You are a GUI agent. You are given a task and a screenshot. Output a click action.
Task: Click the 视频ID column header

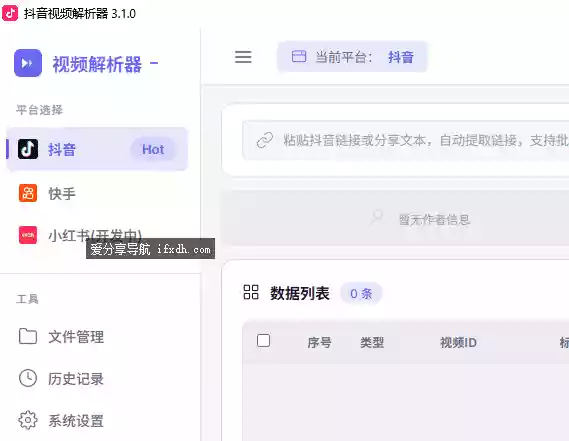458,342
